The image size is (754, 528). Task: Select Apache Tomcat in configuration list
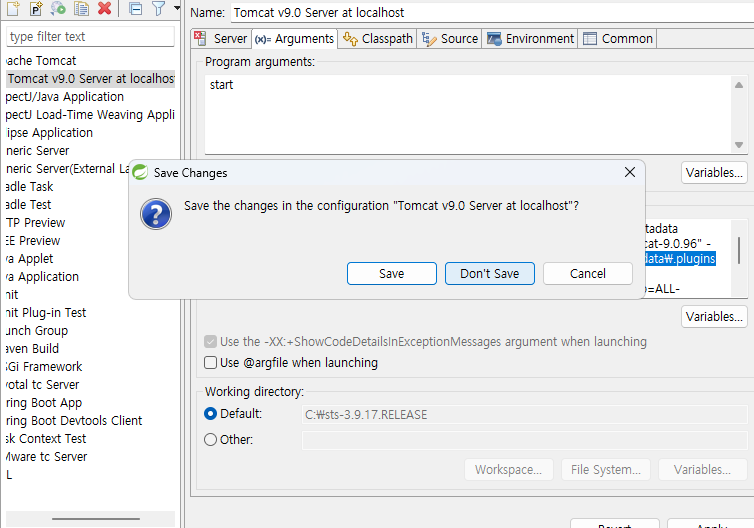pyautogui.click(x=41, y=61)
